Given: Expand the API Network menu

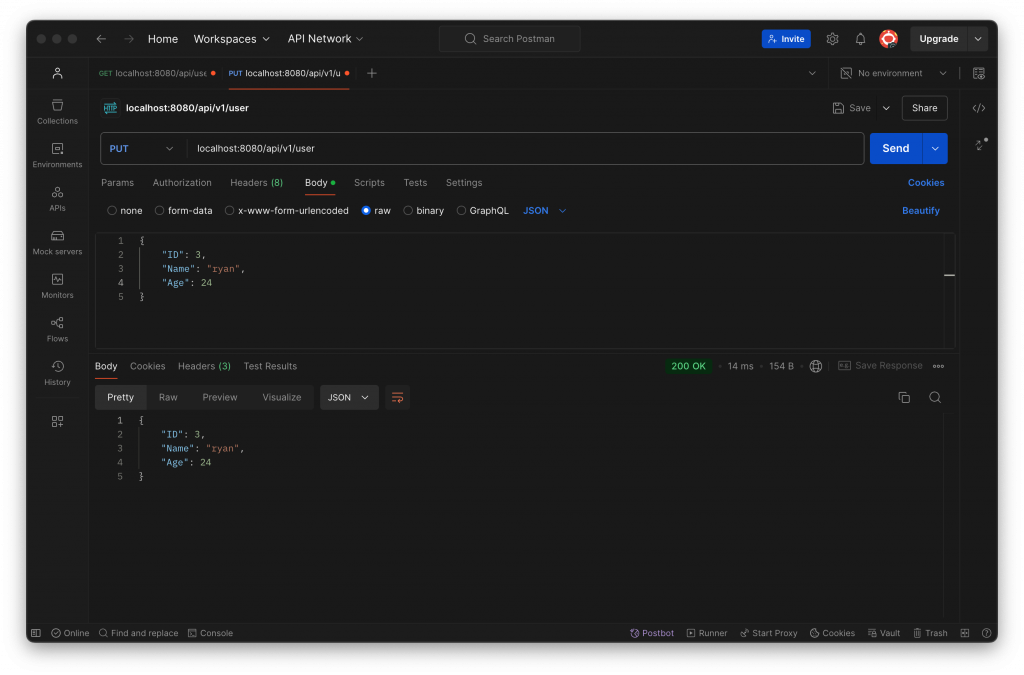Looking at the screenshot, I should [325, 39].
